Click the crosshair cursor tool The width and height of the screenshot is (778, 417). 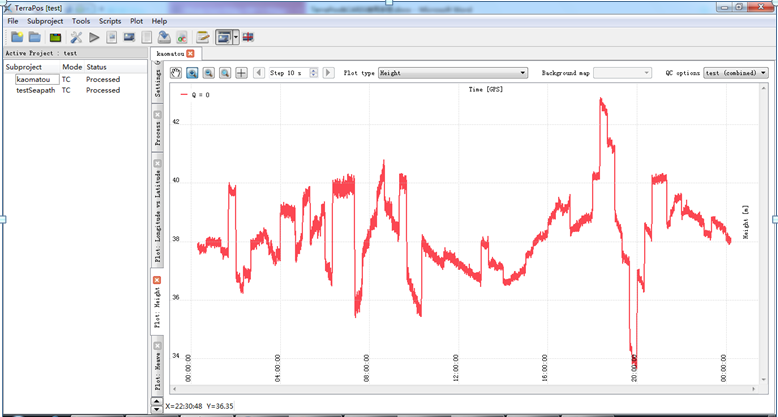241,73
